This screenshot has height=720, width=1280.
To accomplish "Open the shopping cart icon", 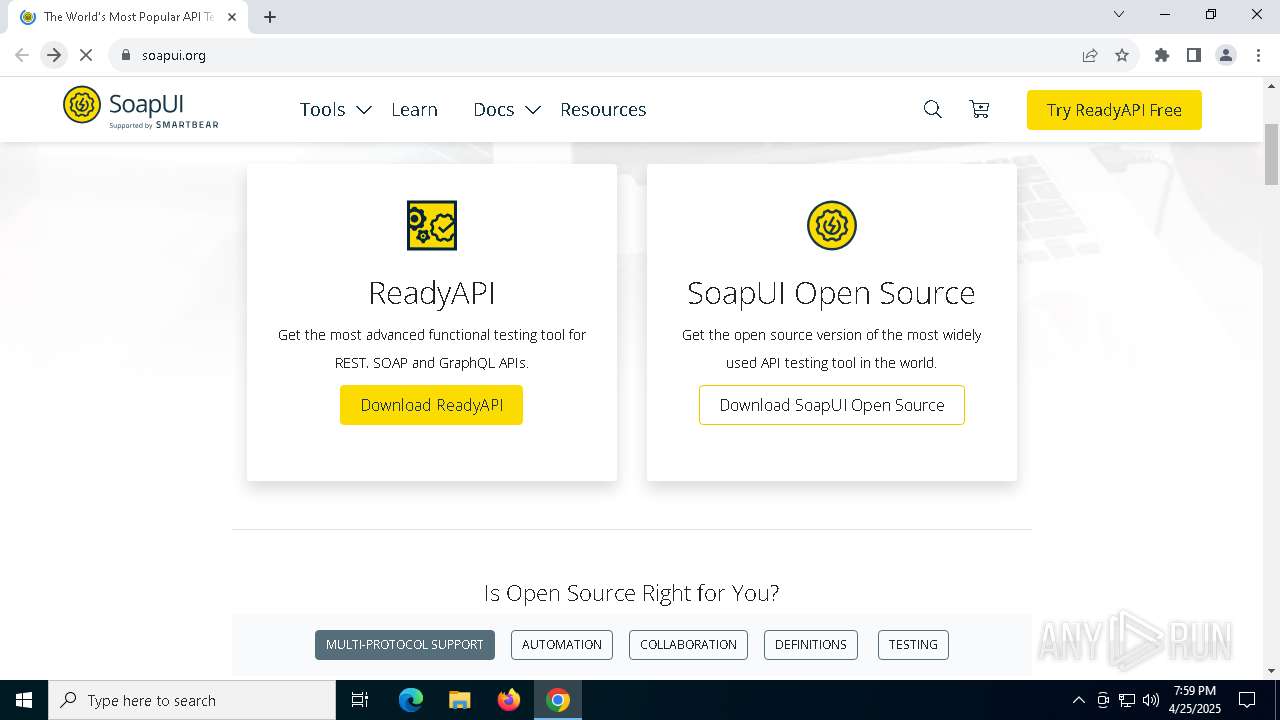I will point(979,110).
